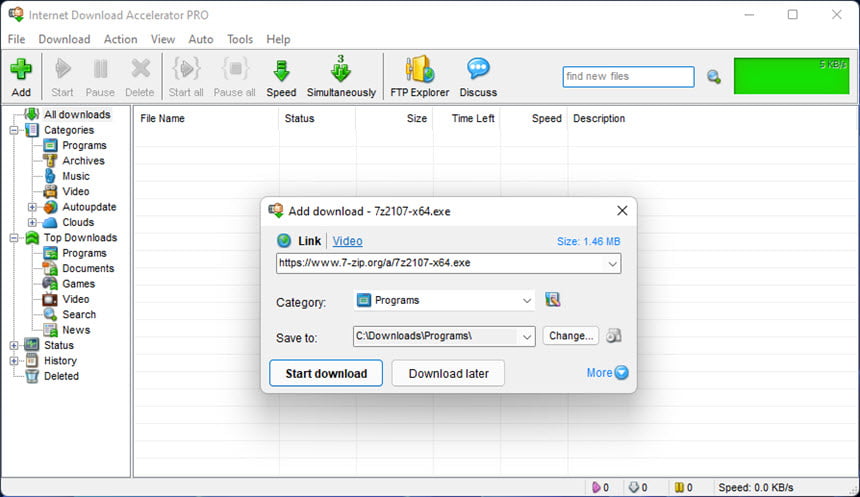Sort by Status column header
This screenshot has width=860, height=497.
[299, 118]
